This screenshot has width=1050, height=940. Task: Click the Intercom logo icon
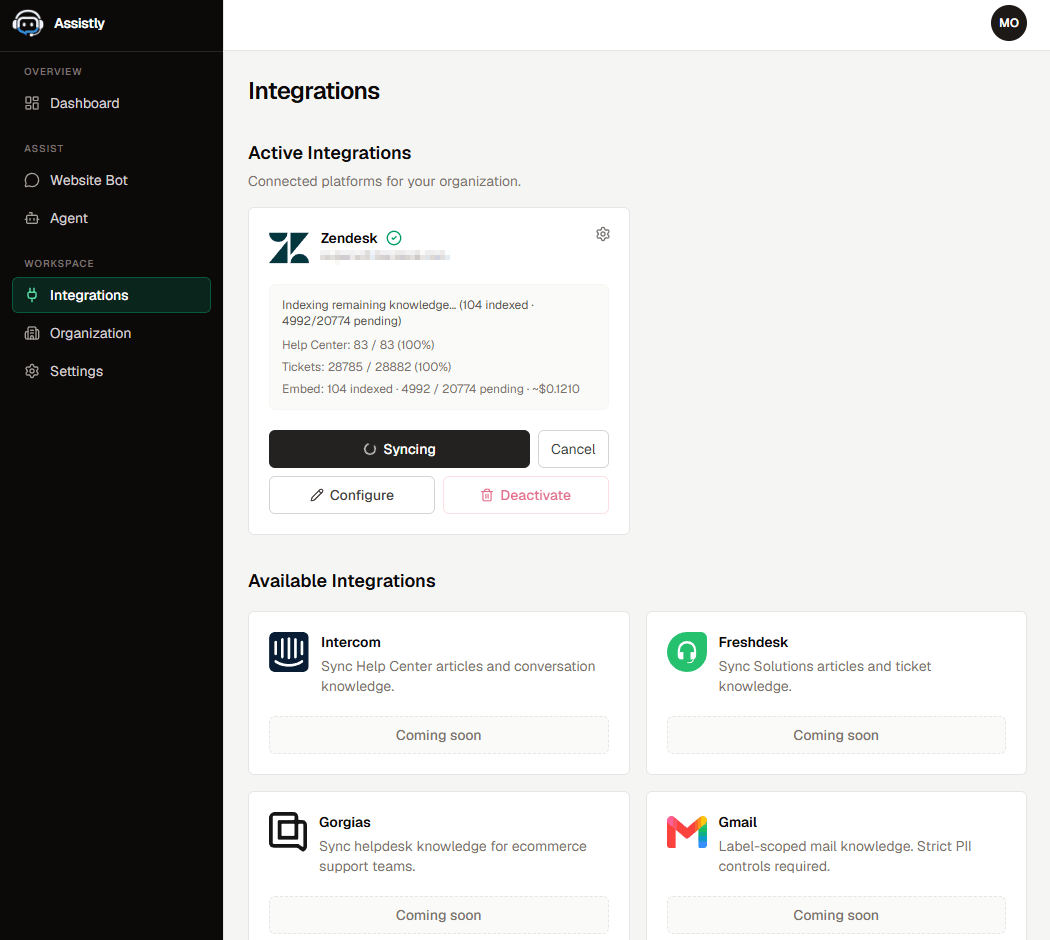[289, 651]
